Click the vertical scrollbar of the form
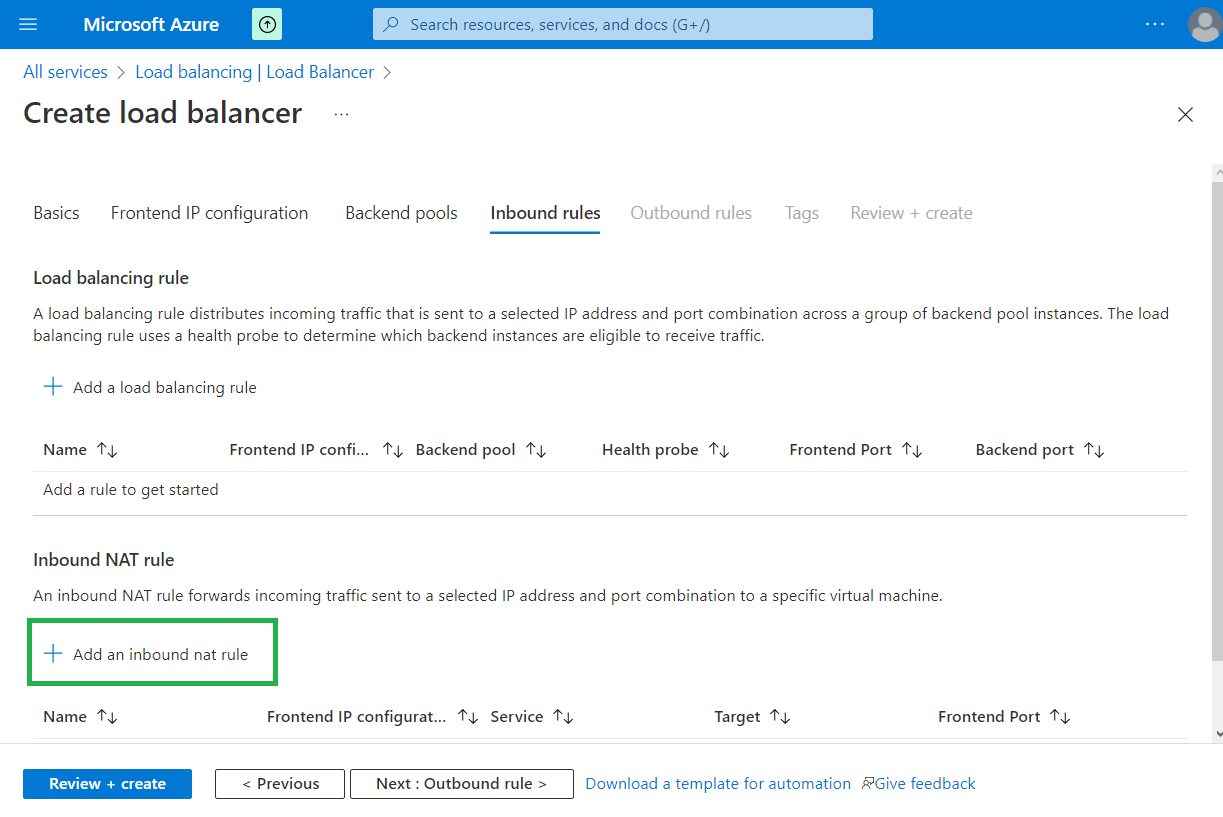The width and height of the screenshot is (1223, 817). point(1217,420)
